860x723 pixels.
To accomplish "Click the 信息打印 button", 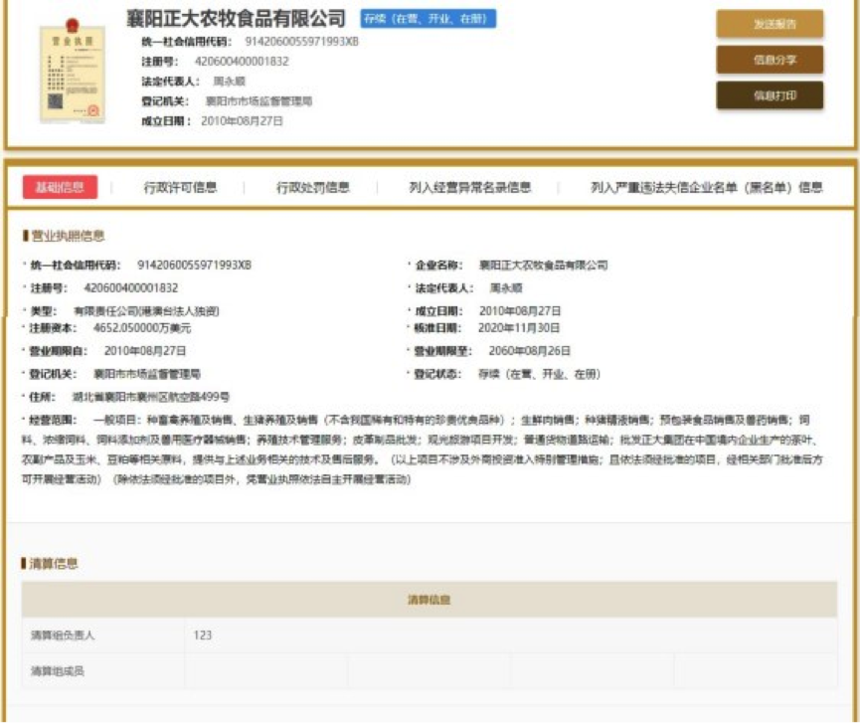I will (x=770, y=95).
